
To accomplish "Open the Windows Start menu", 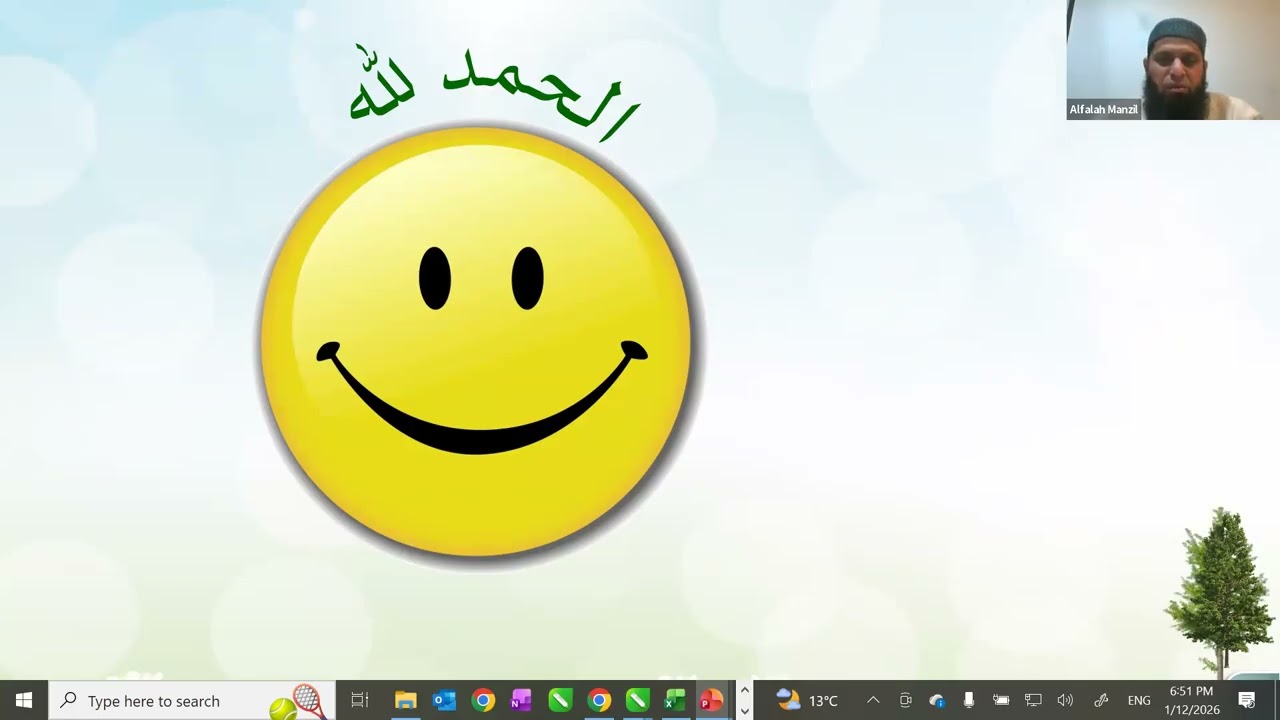I will point(23,700).
